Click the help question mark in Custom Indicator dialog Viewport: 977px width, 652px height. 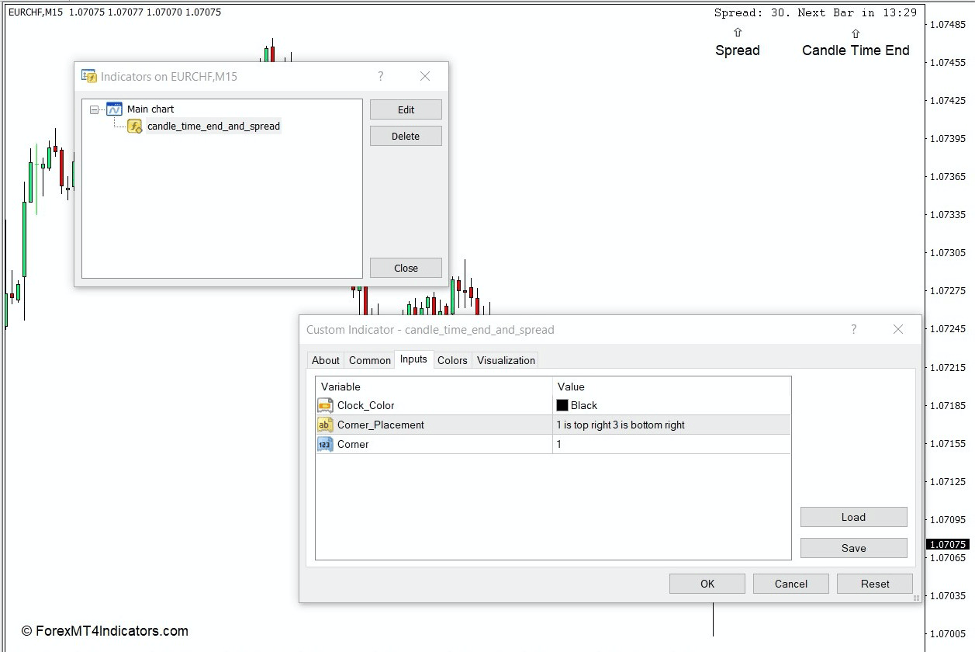[853, 329]
